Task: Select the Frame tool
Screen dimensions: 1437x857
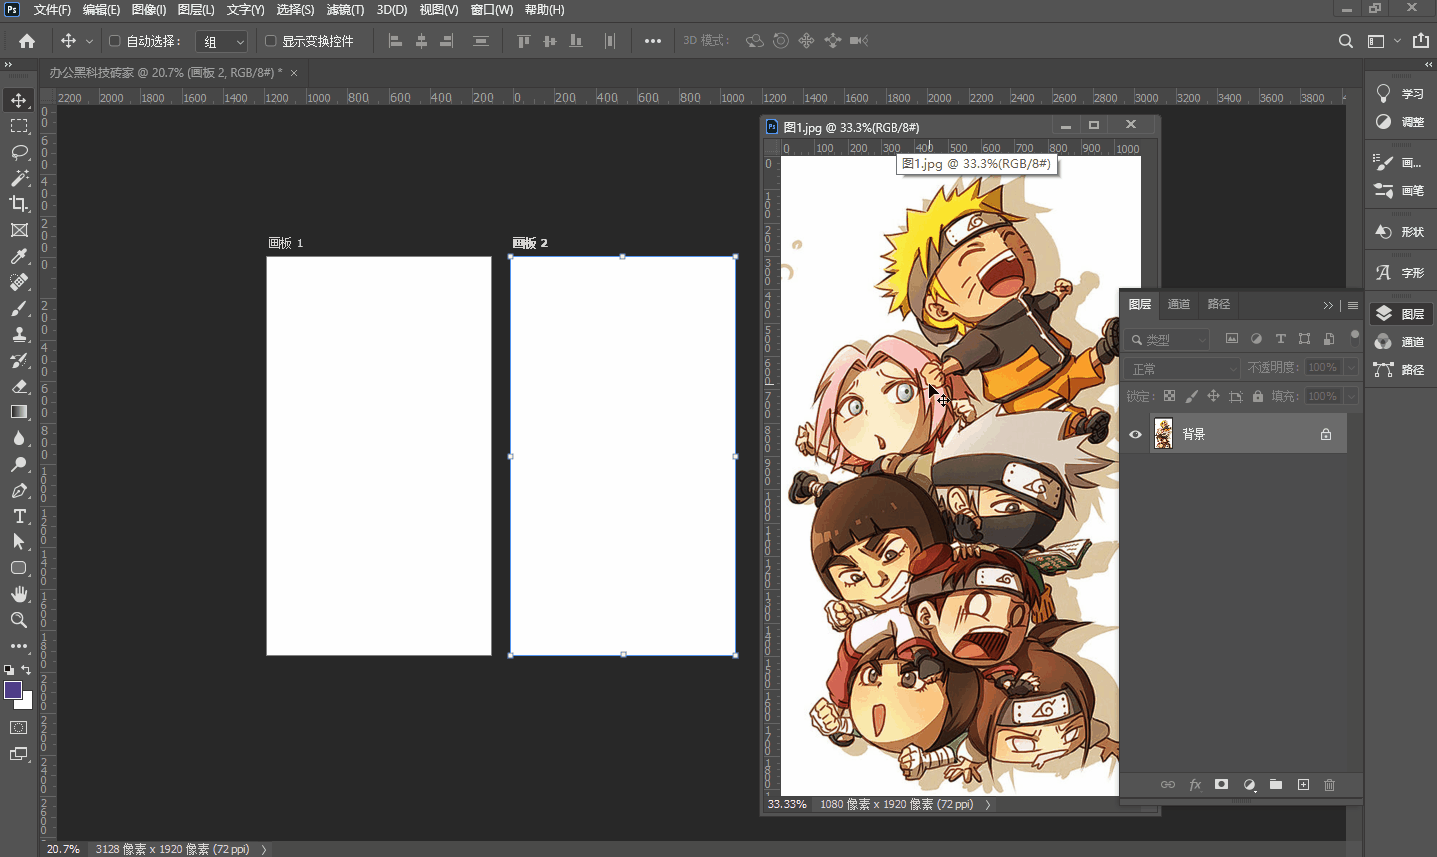Action: point(19,230)
